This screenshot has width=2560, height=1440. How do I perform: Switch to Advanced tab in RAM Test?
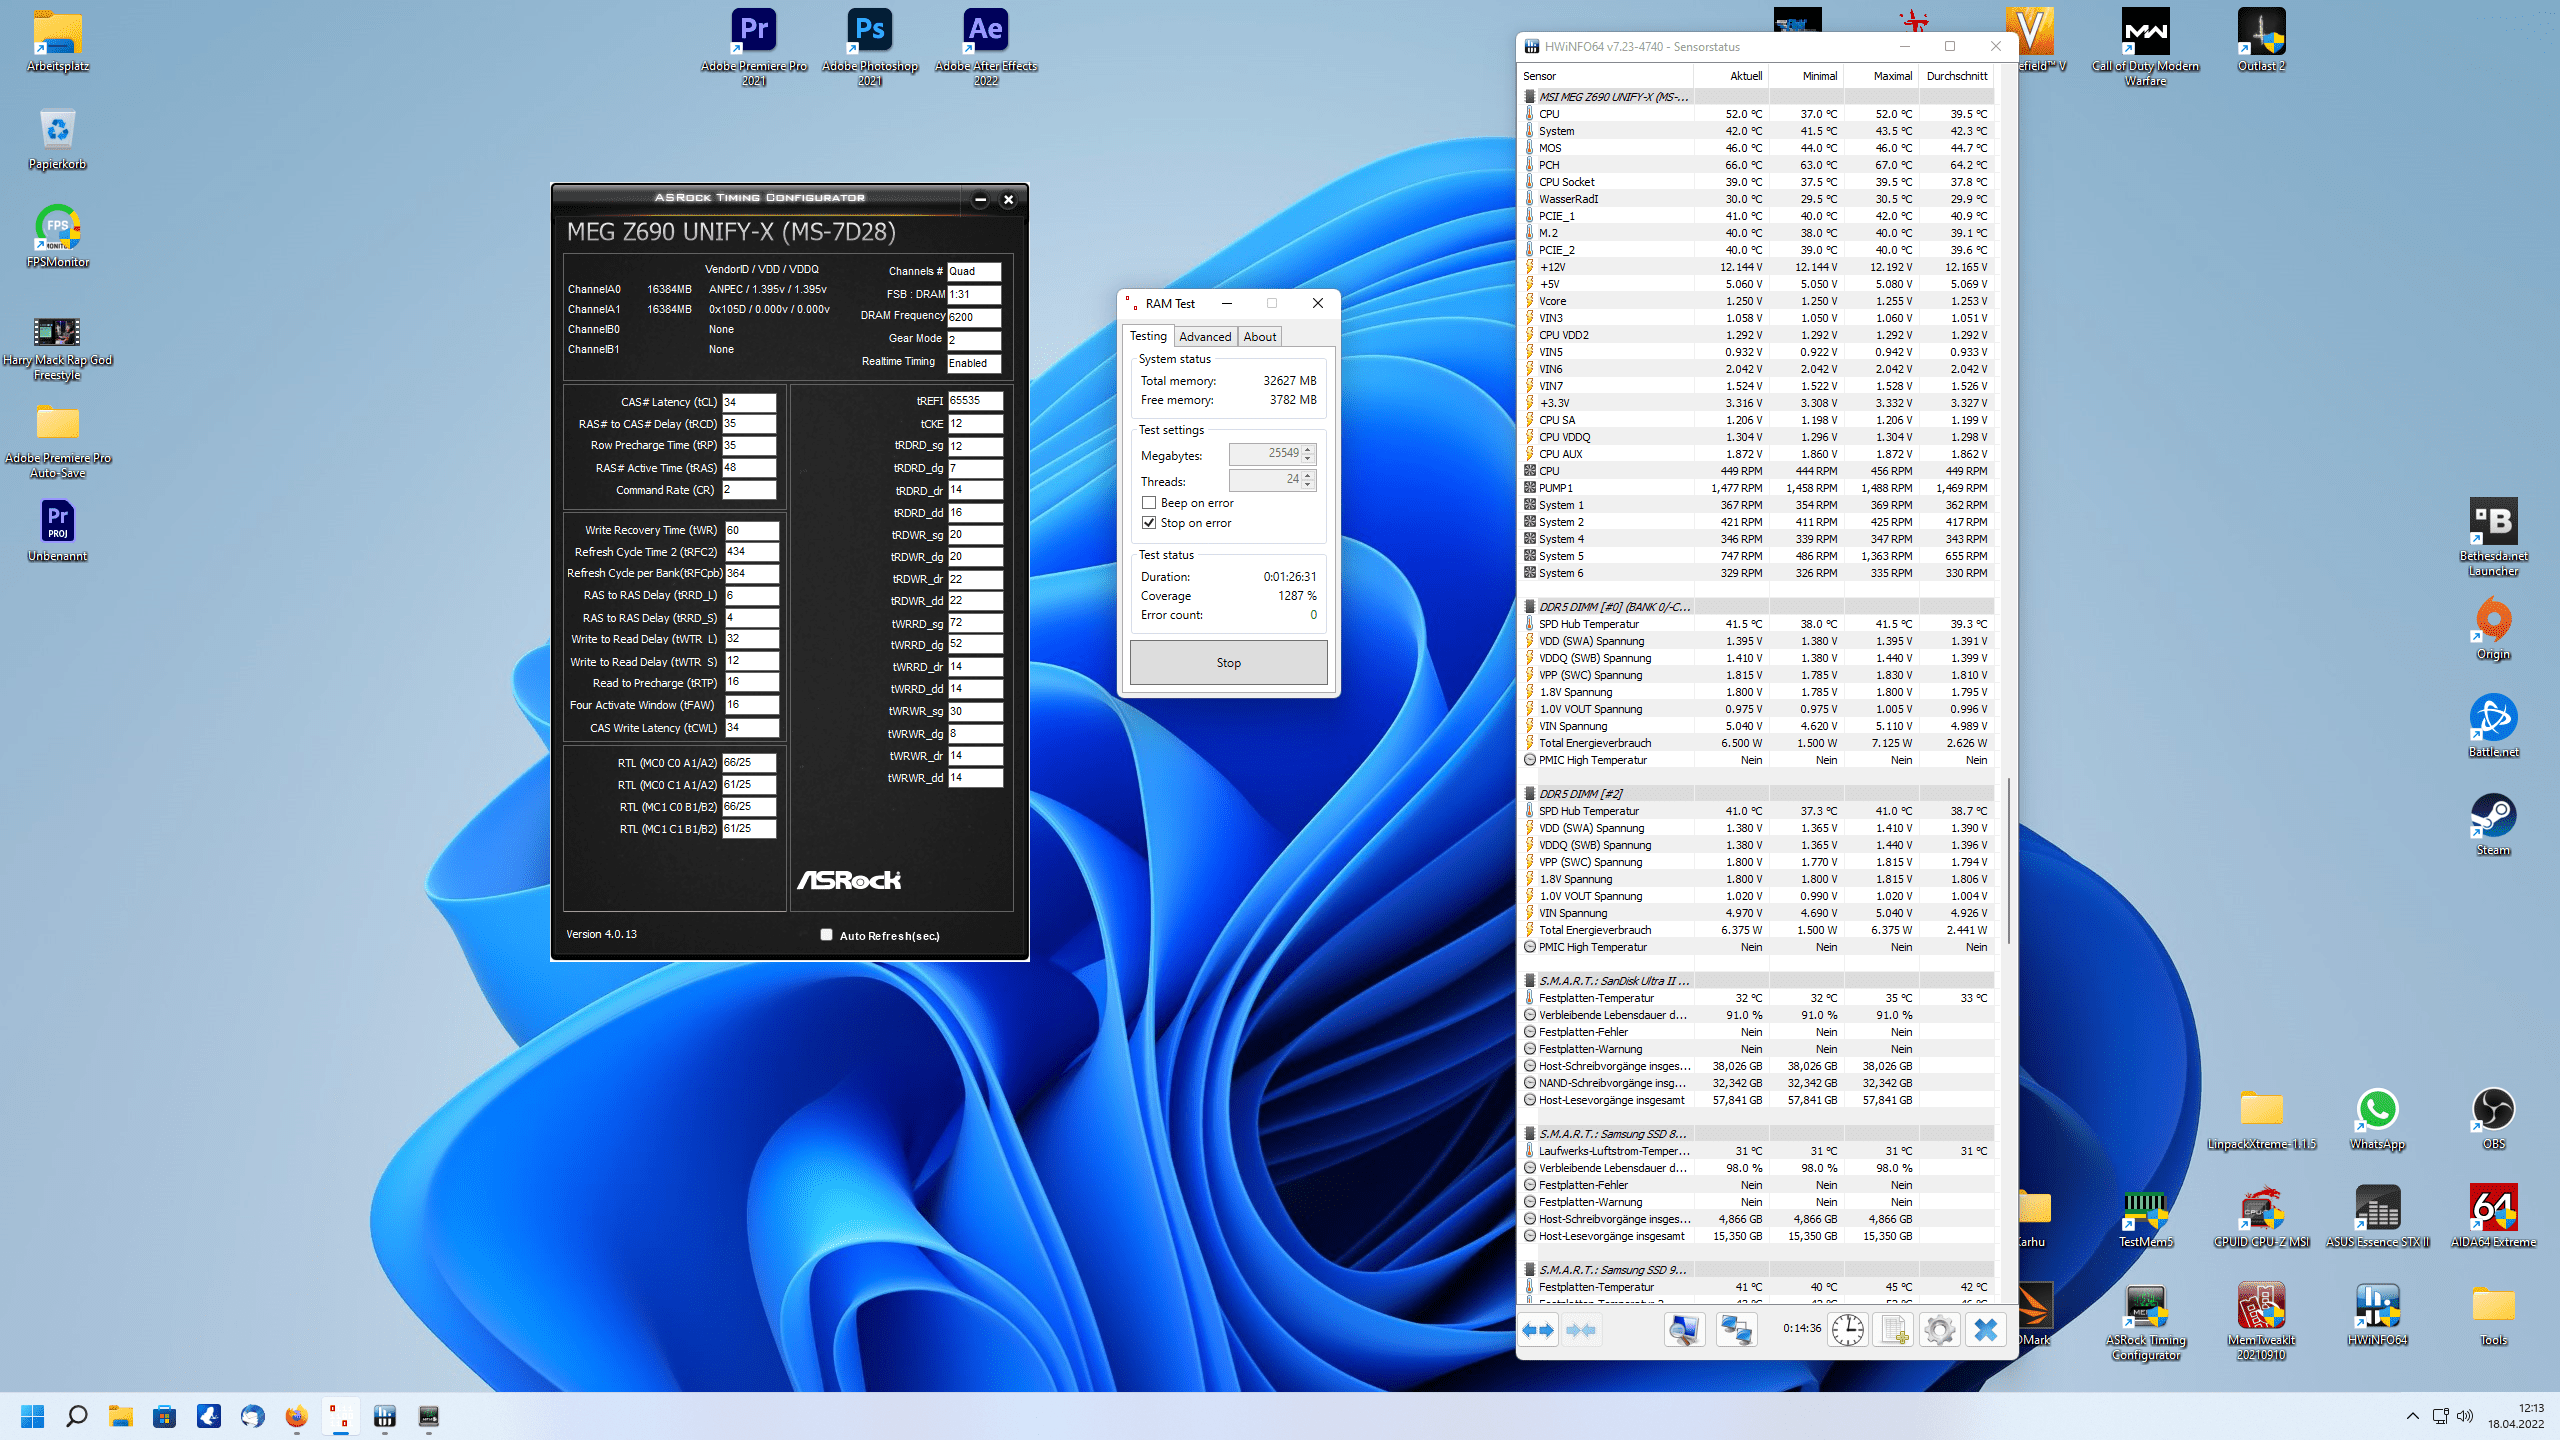[x=1205, y=337]
